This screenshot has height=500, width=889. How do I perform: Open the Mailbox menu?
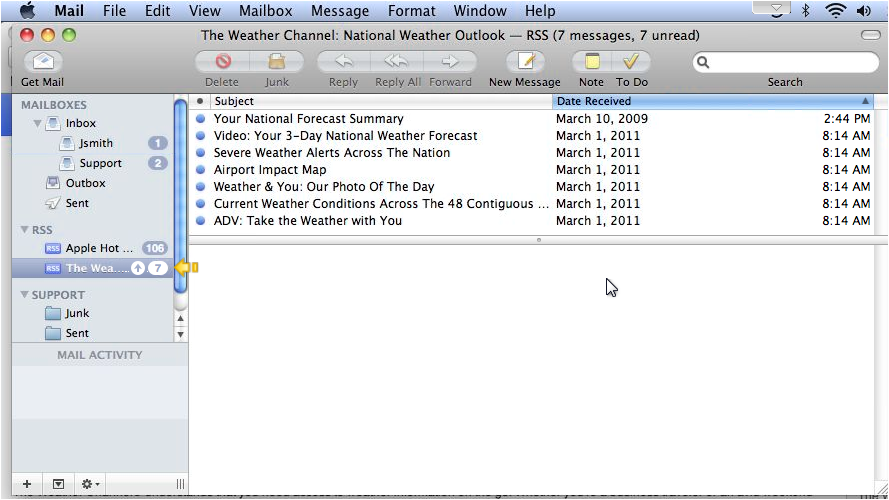tap(264, 11)
